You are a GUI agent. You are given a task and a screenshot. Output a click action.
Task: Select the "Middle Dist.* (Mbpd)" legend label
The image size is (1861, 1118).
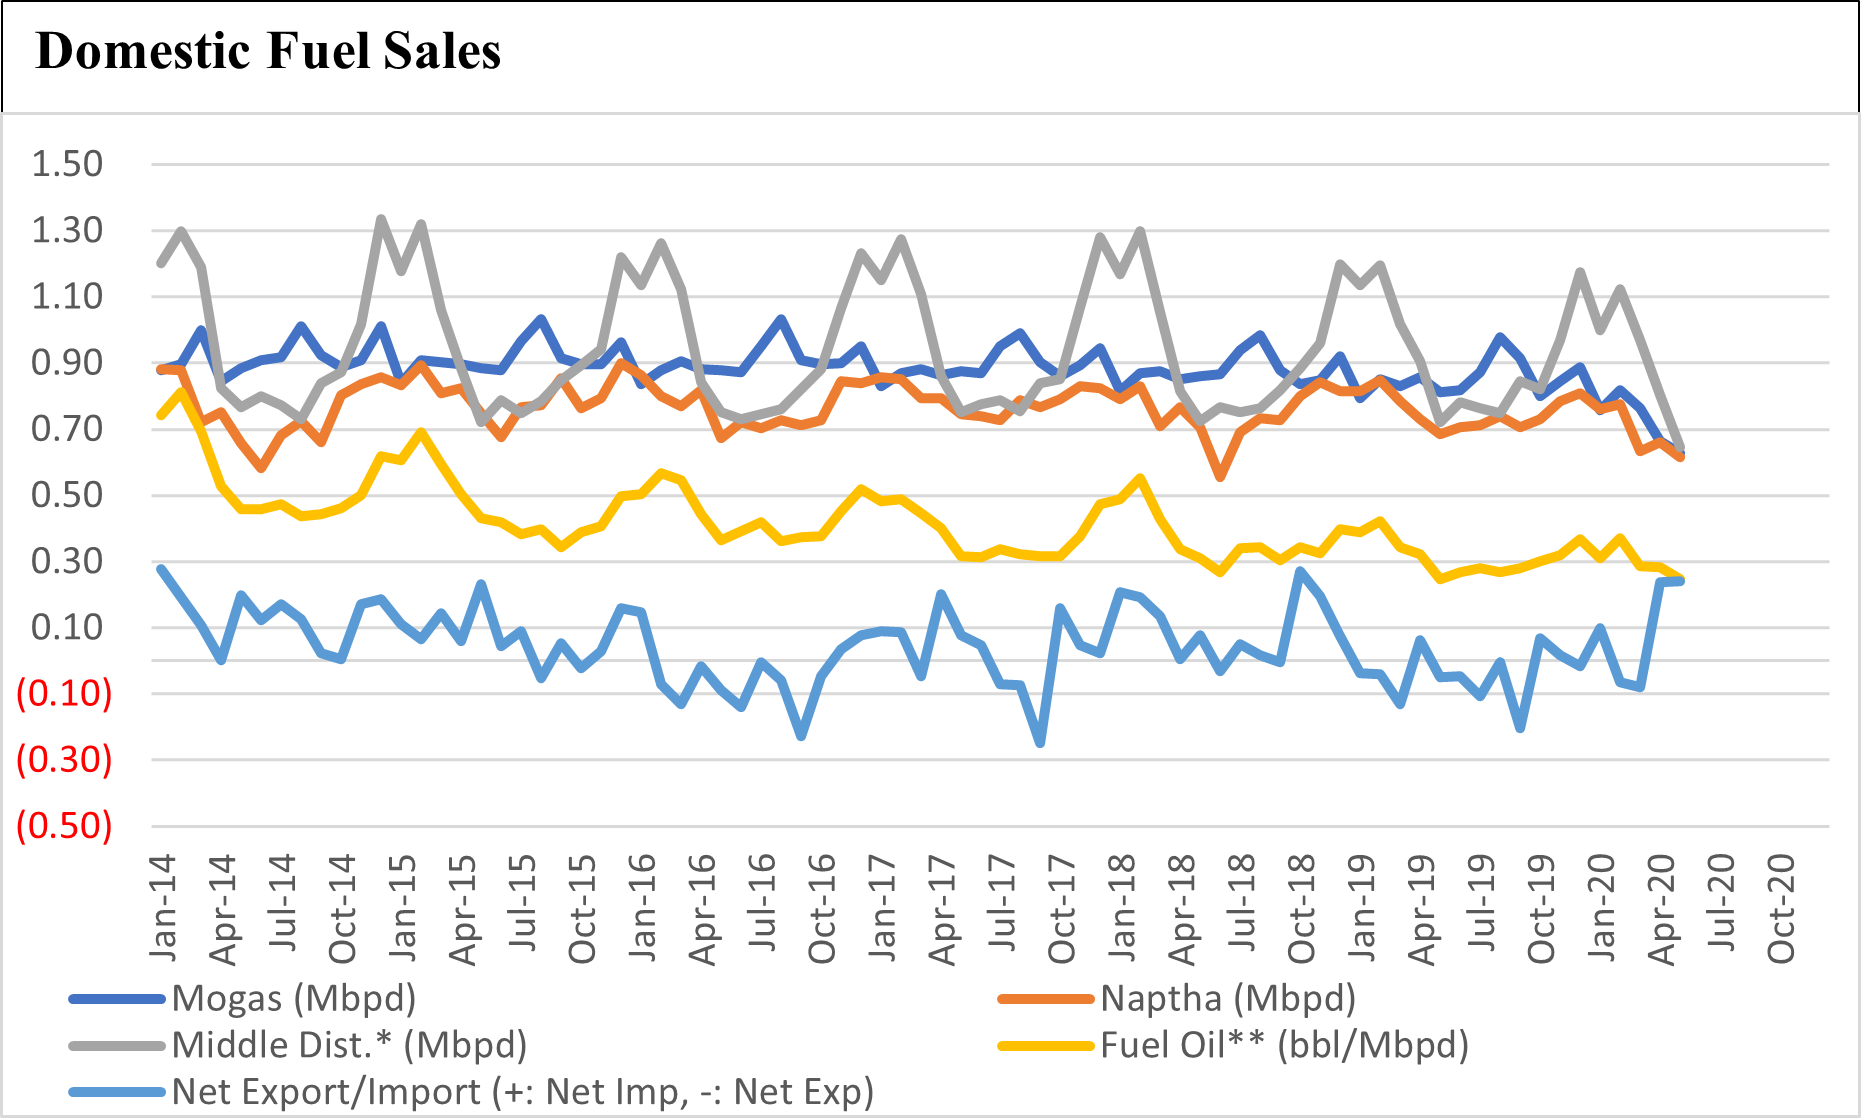[349, 1046]
